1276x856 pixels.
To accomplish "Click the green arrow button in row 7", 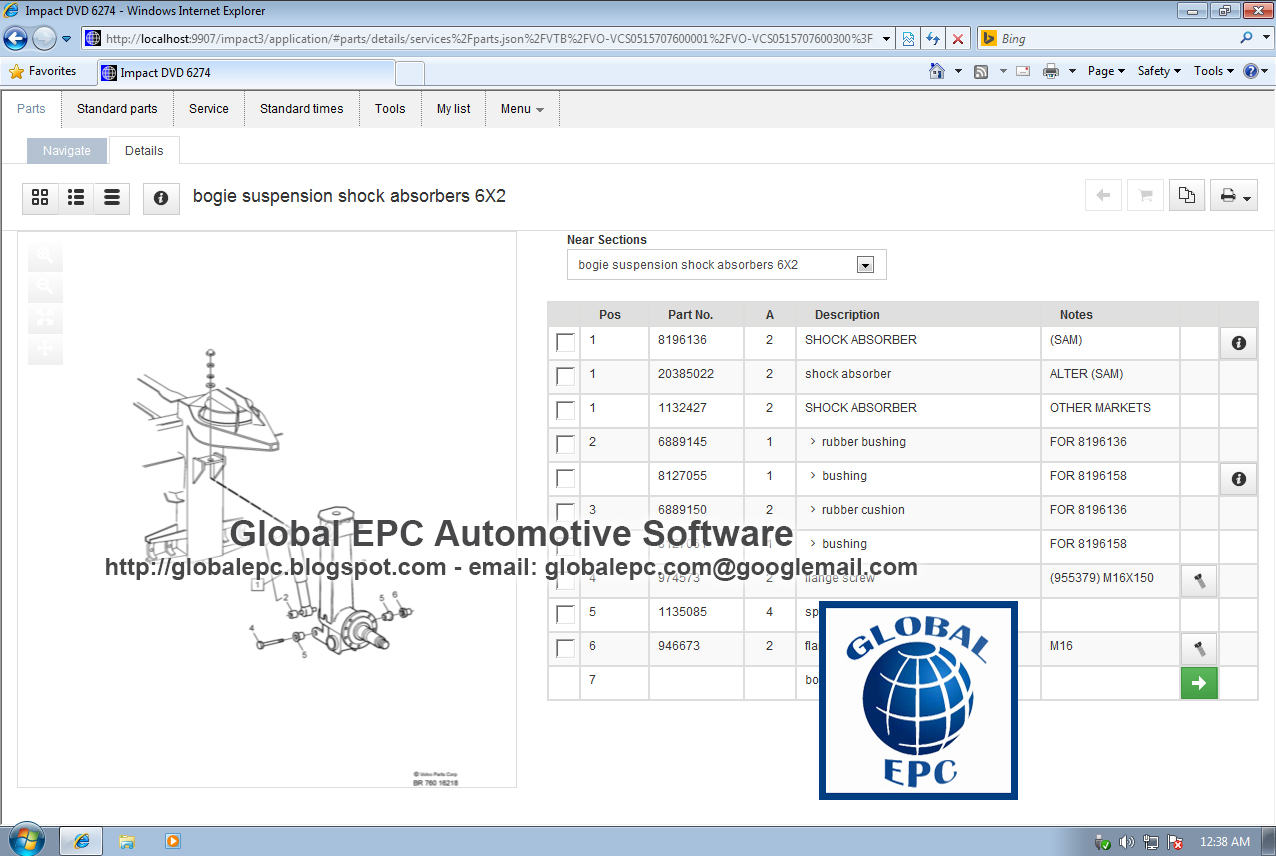I will [1199, 683].
